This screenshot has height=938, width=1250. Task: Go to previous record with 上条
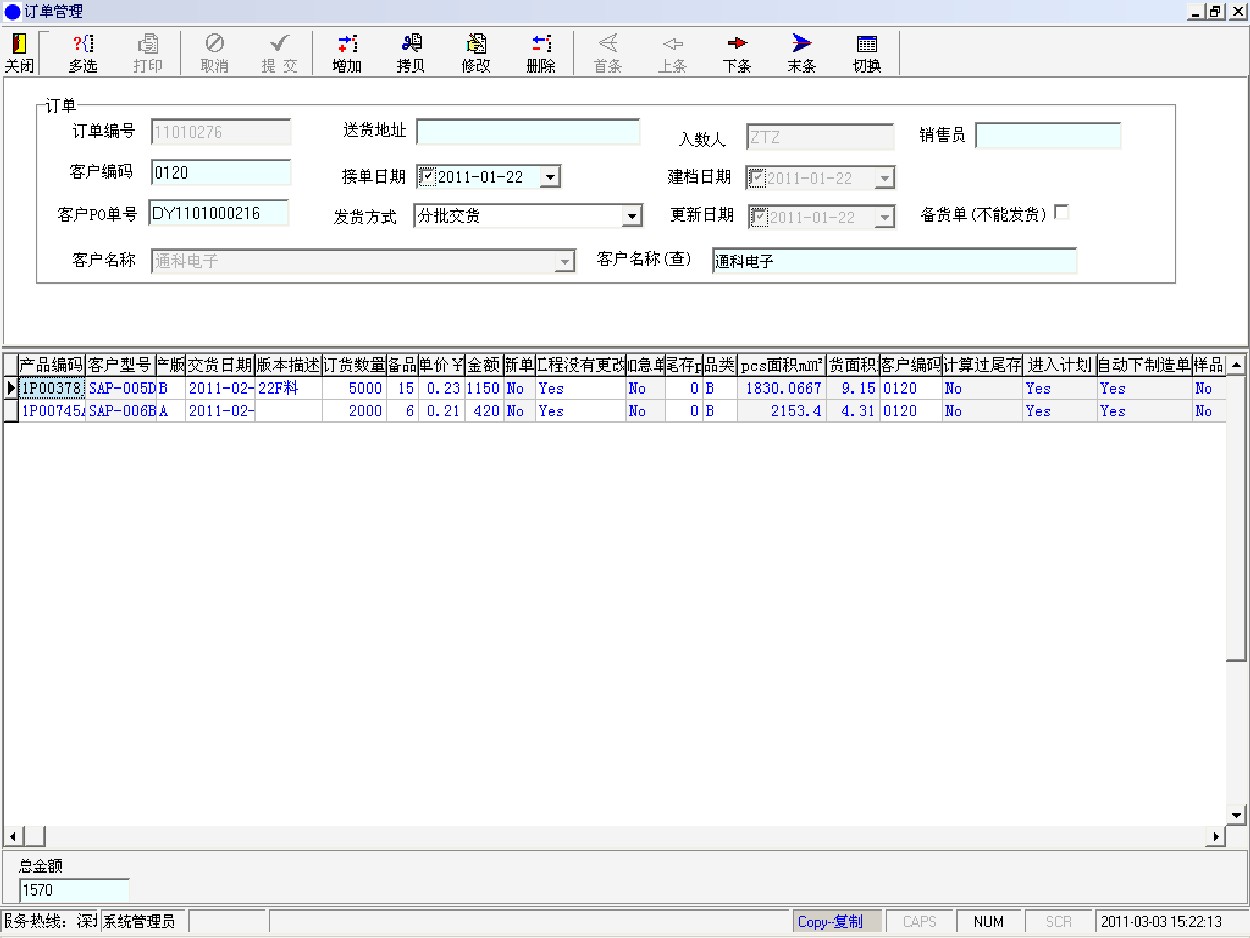coord(672,53)
